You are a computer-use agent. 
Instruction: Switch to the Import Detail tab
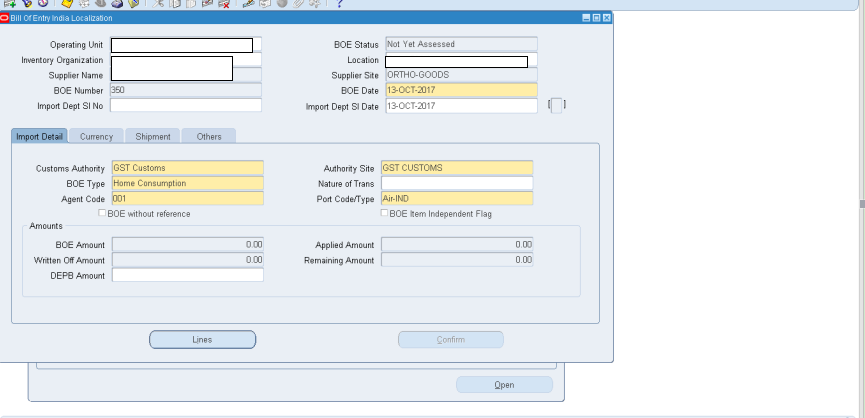pyautogui.click(x=40, y=137)
